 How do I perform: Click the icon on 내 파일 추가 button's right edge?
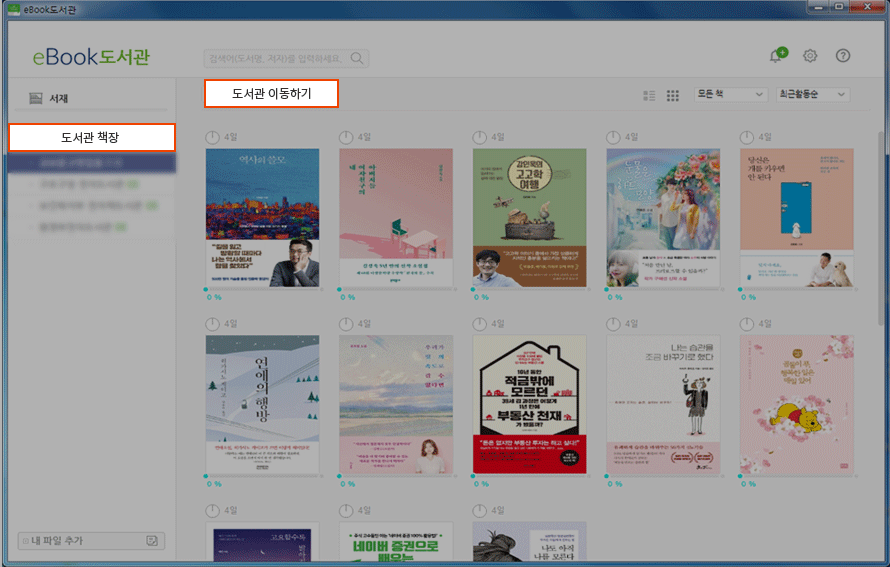151,541
